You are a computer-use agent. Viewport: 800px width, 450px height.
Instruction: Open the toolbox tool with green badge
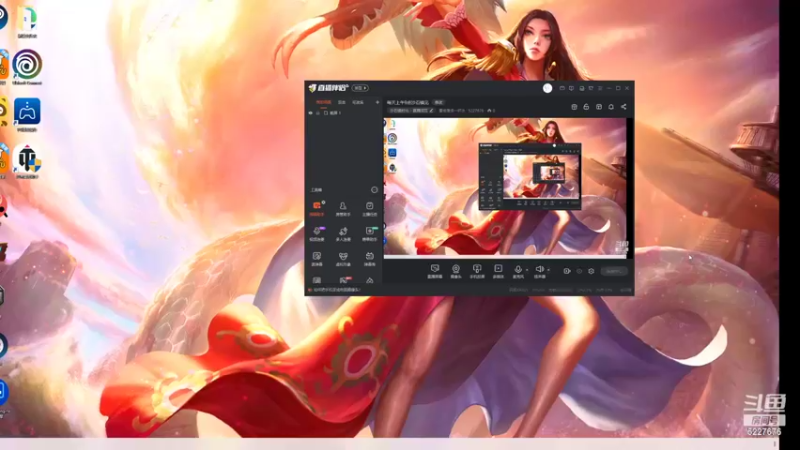370,234
